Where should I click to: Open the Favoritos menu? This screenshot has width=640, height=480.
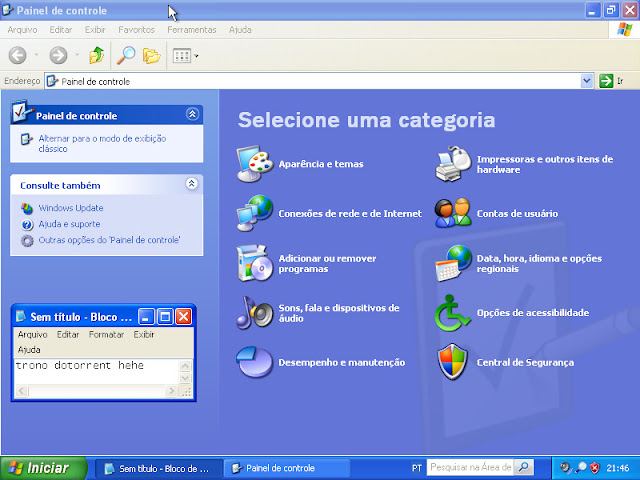click(x=136, y=30)
